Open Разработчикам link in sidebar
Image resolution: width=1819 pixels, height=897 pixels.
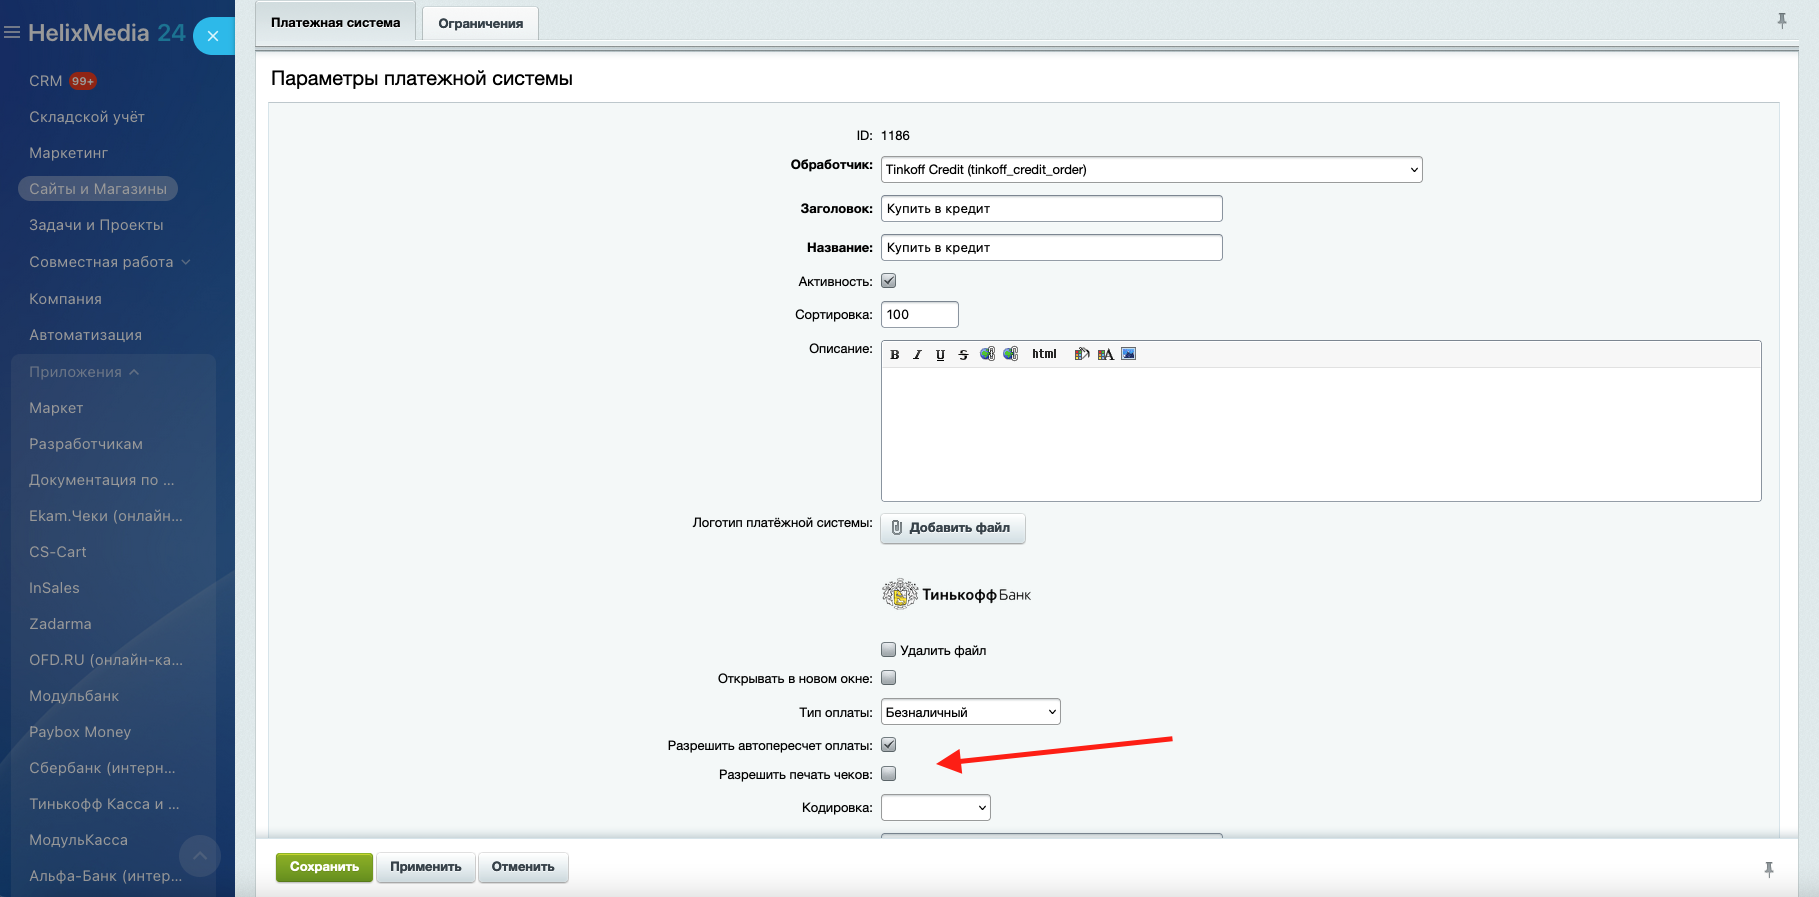click(x=86, y=444)
